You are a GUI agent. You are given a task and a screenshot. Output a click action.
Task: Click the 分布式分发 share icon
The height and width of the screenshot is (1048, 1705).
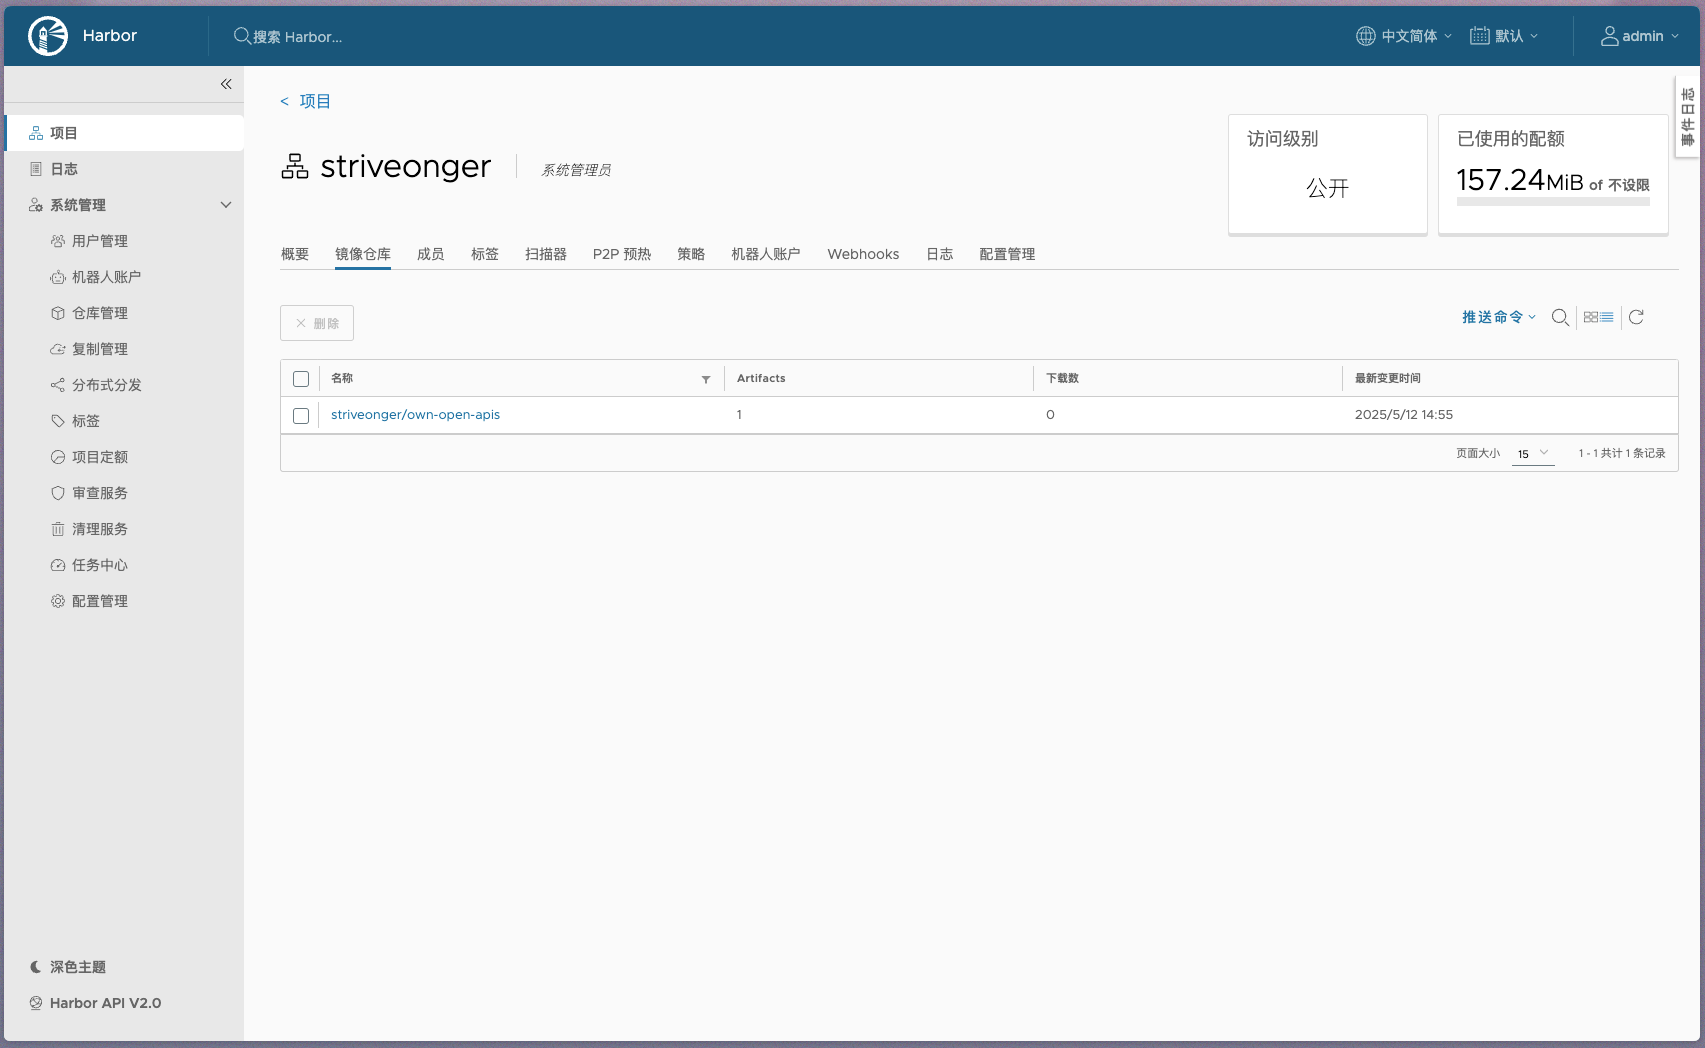(58, 385)
